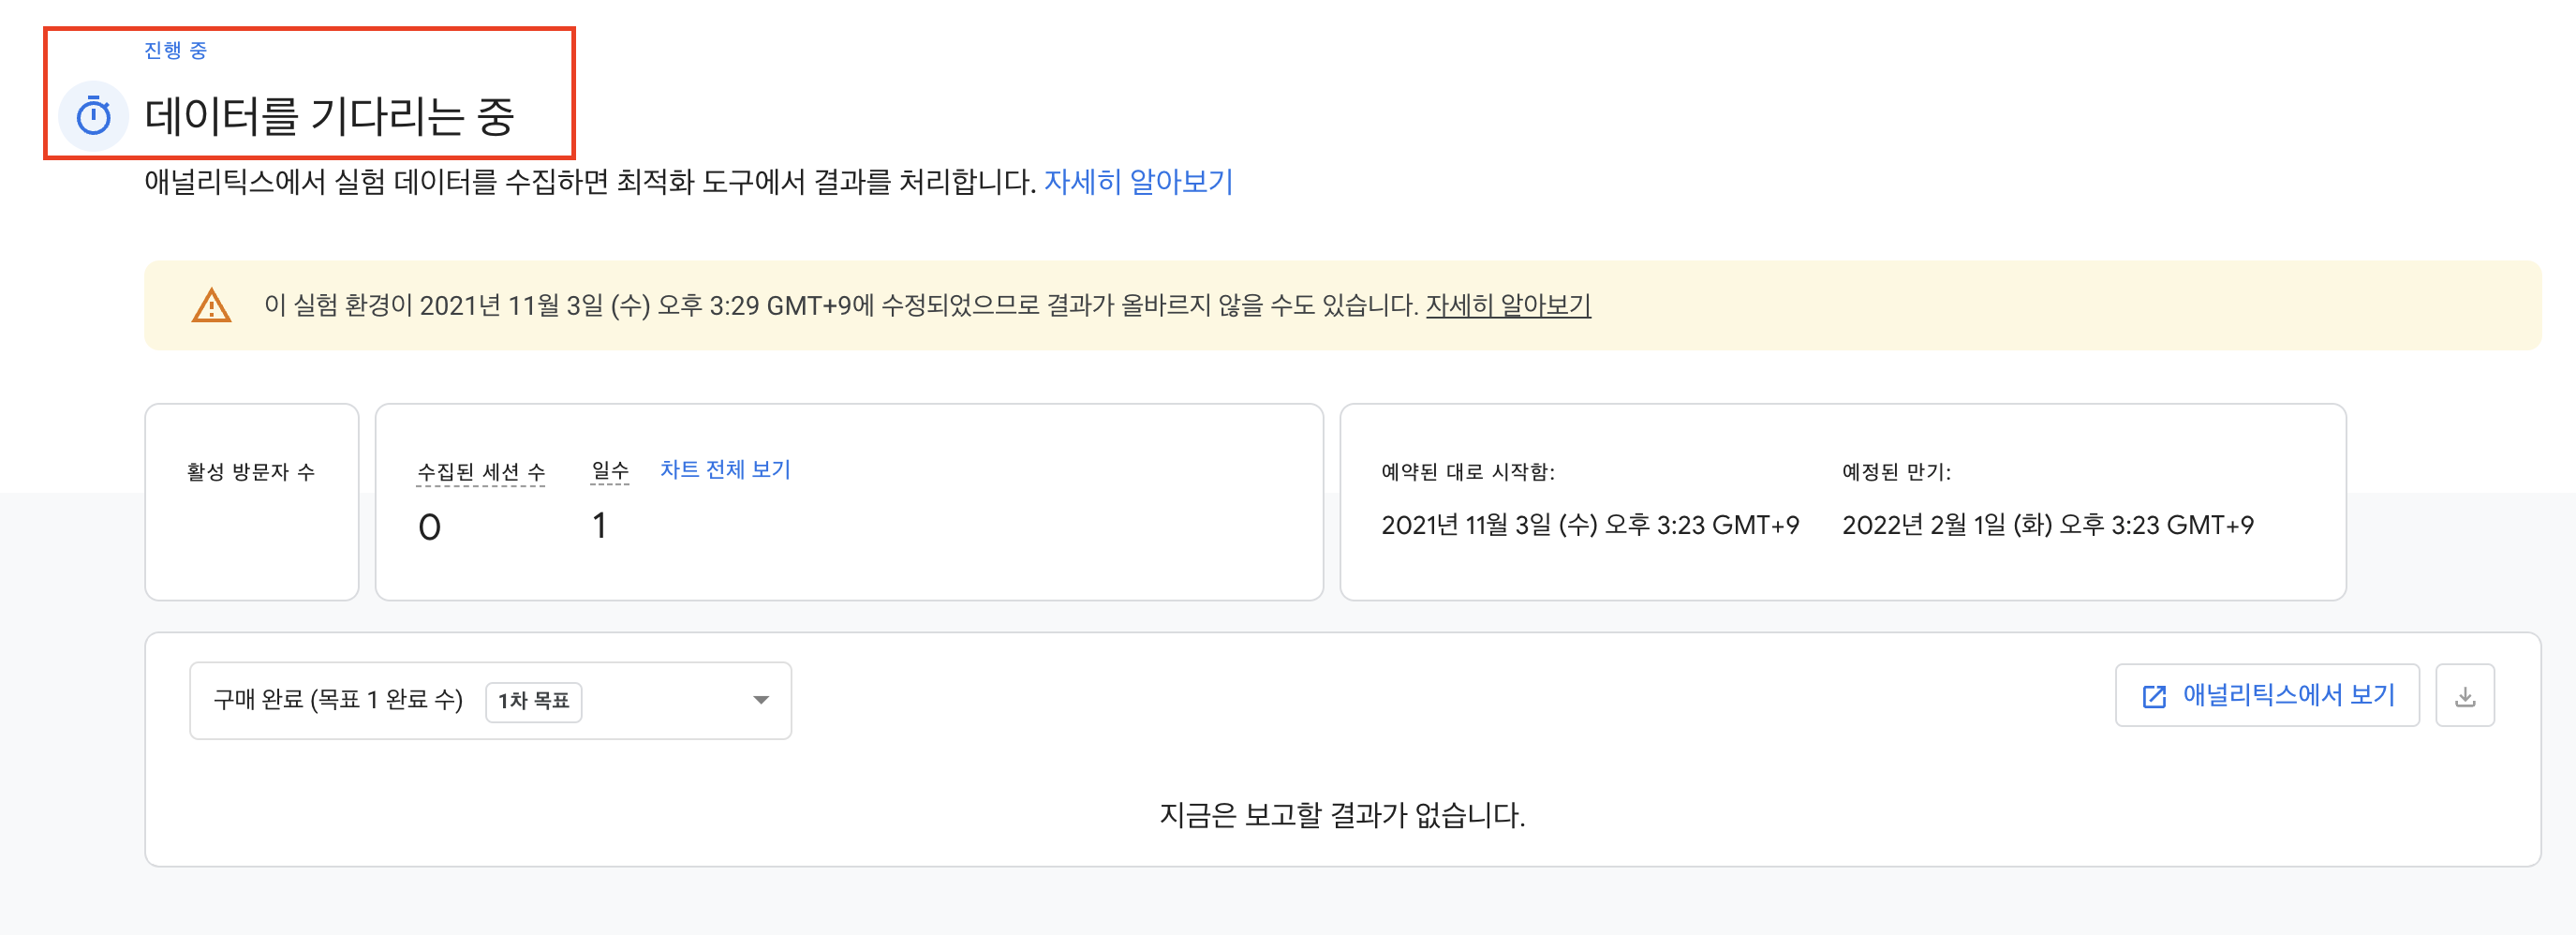The image size is (2576, 935).
Task: Select the 구매 완료 (목표 1 완료 수) combo box
Action: (x=490, y=700)
